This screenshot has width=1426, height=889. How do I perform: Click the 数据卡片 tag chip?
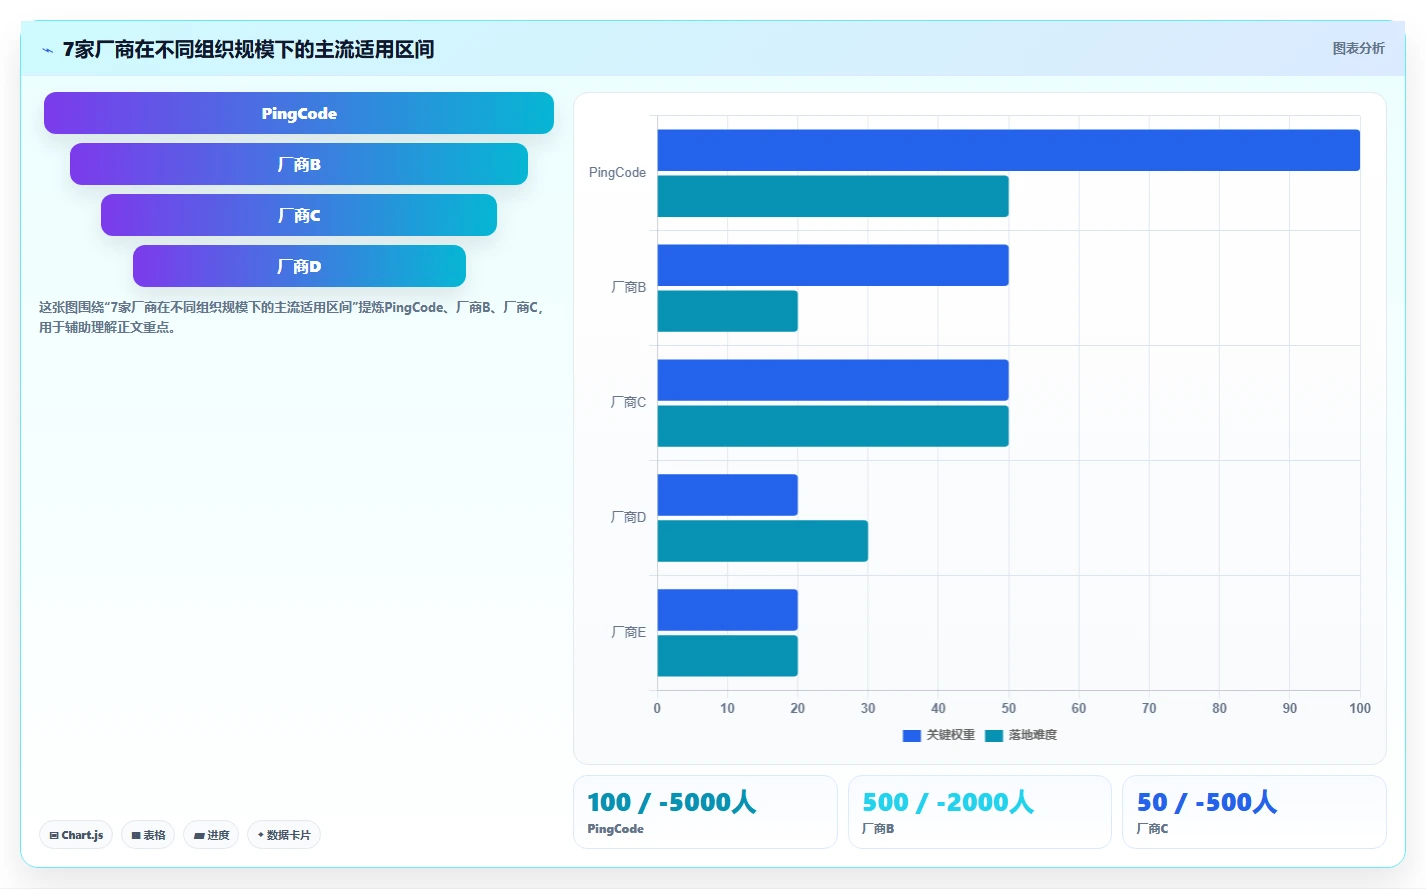[x=284, y=835]
